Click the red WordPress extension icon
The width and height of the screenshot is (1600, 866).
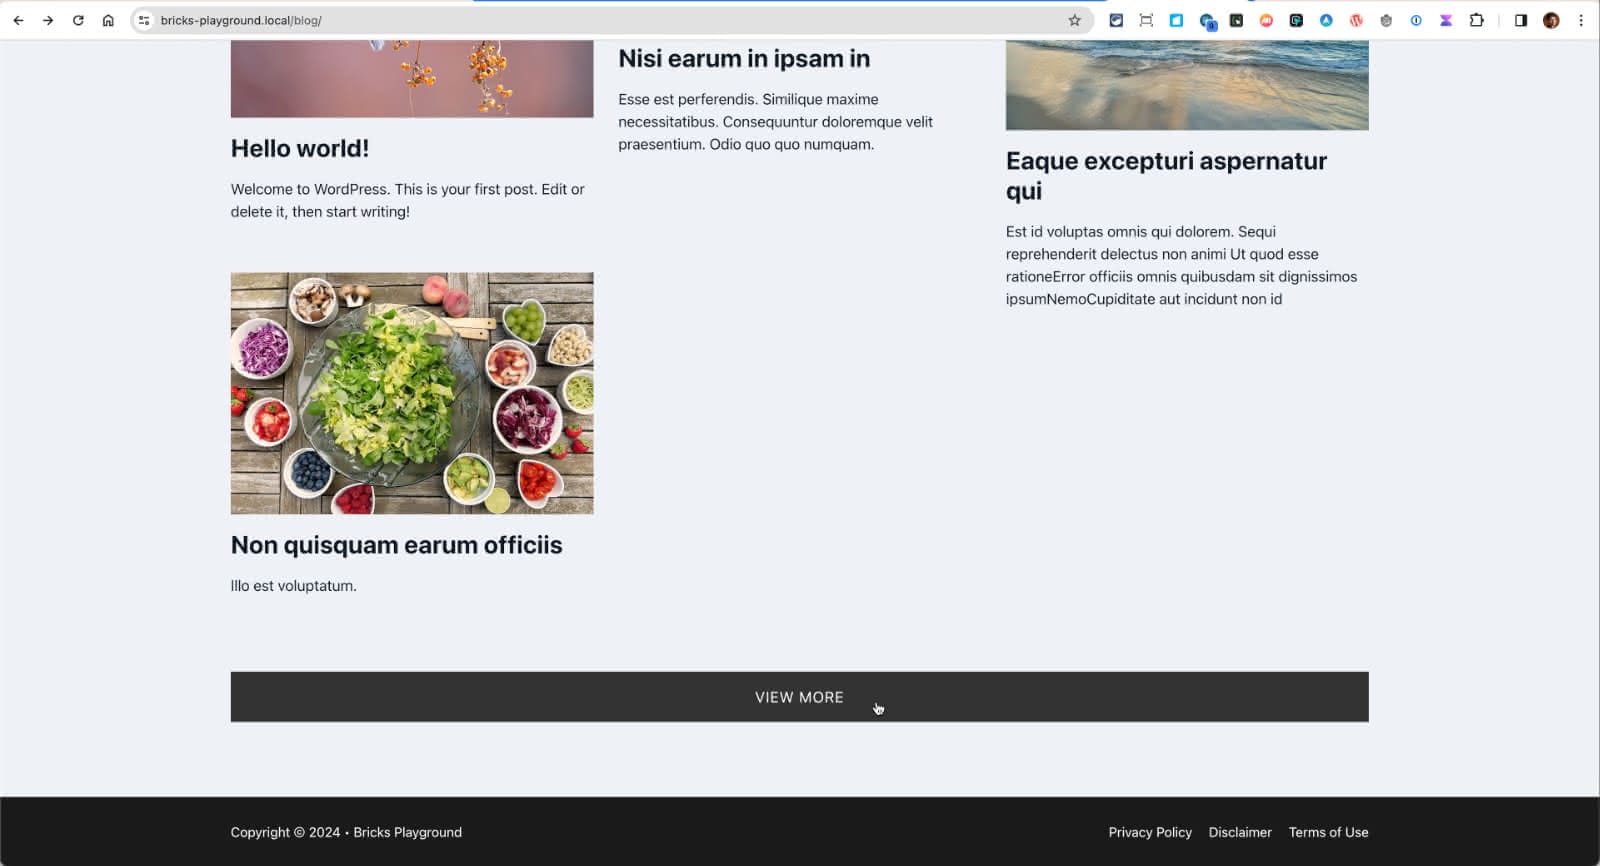pos(1356,20)
